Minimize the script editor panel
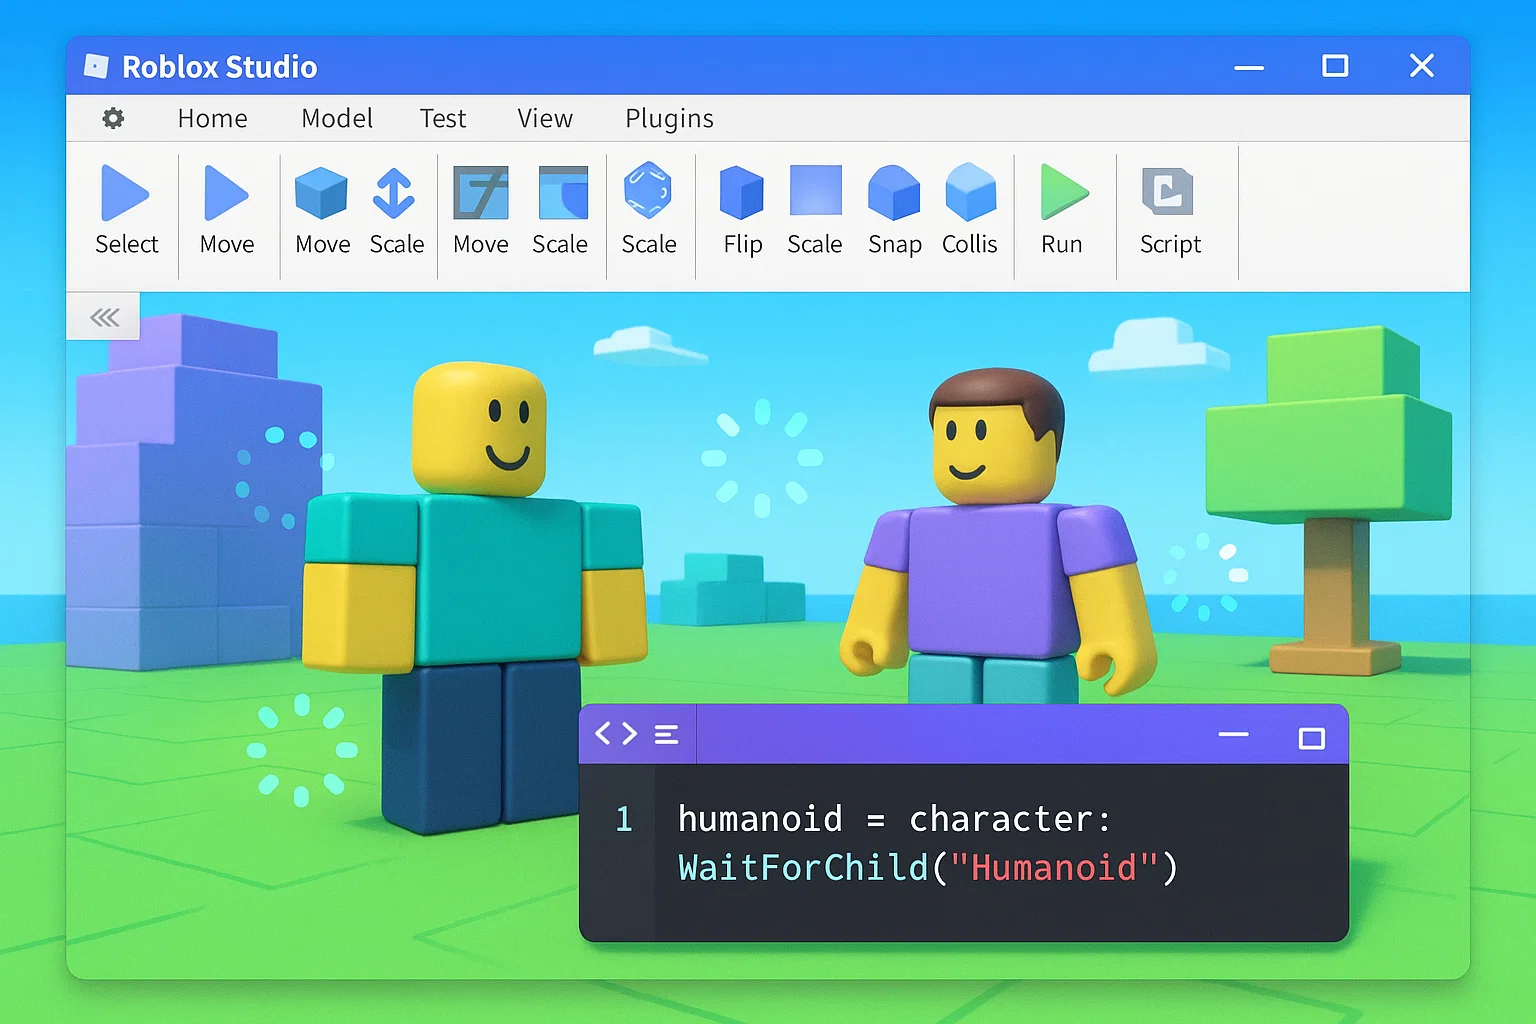 pos(1233,734)
